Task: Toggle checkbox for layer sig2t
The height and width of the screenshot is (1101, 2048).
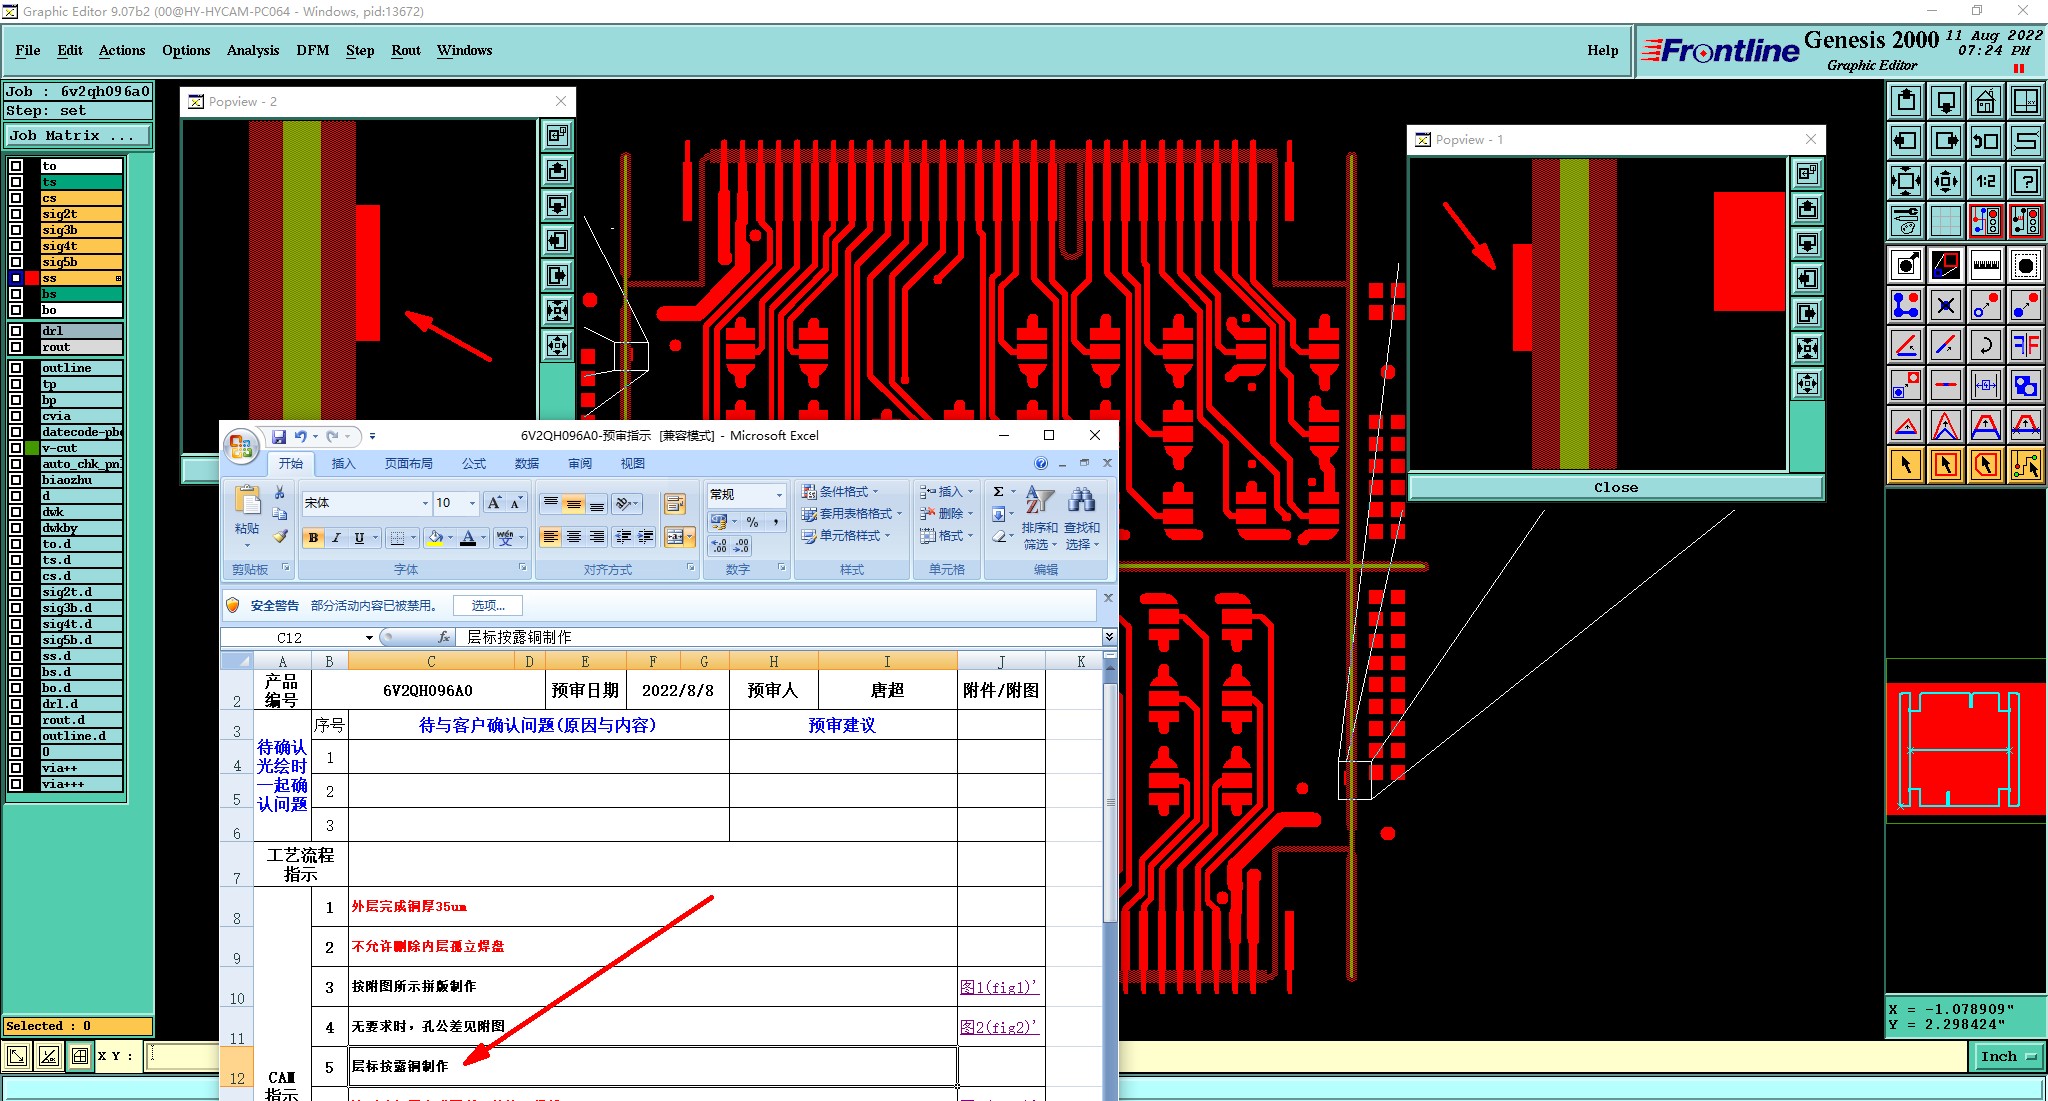Action: click(x=16, y=214)
